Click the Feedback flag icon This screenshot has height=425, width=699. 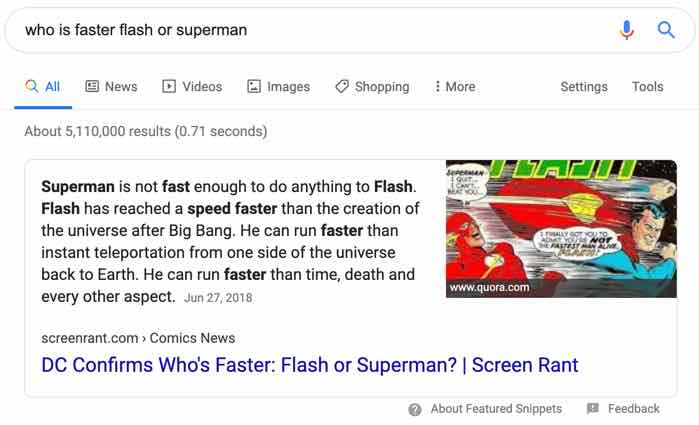tap(593, 409)
